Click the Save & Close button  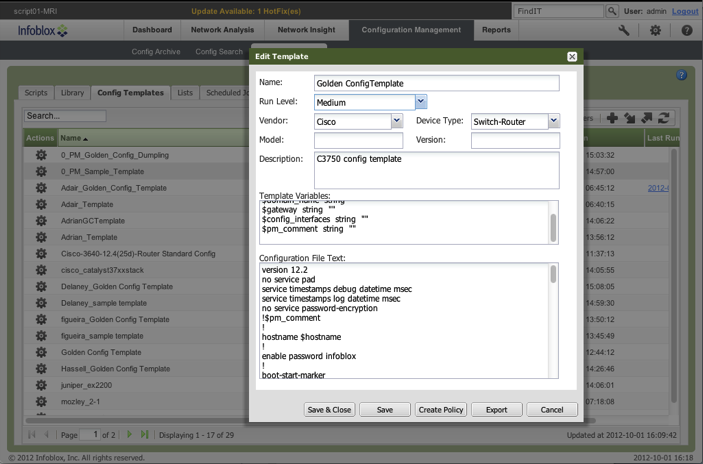coord(329,409)
